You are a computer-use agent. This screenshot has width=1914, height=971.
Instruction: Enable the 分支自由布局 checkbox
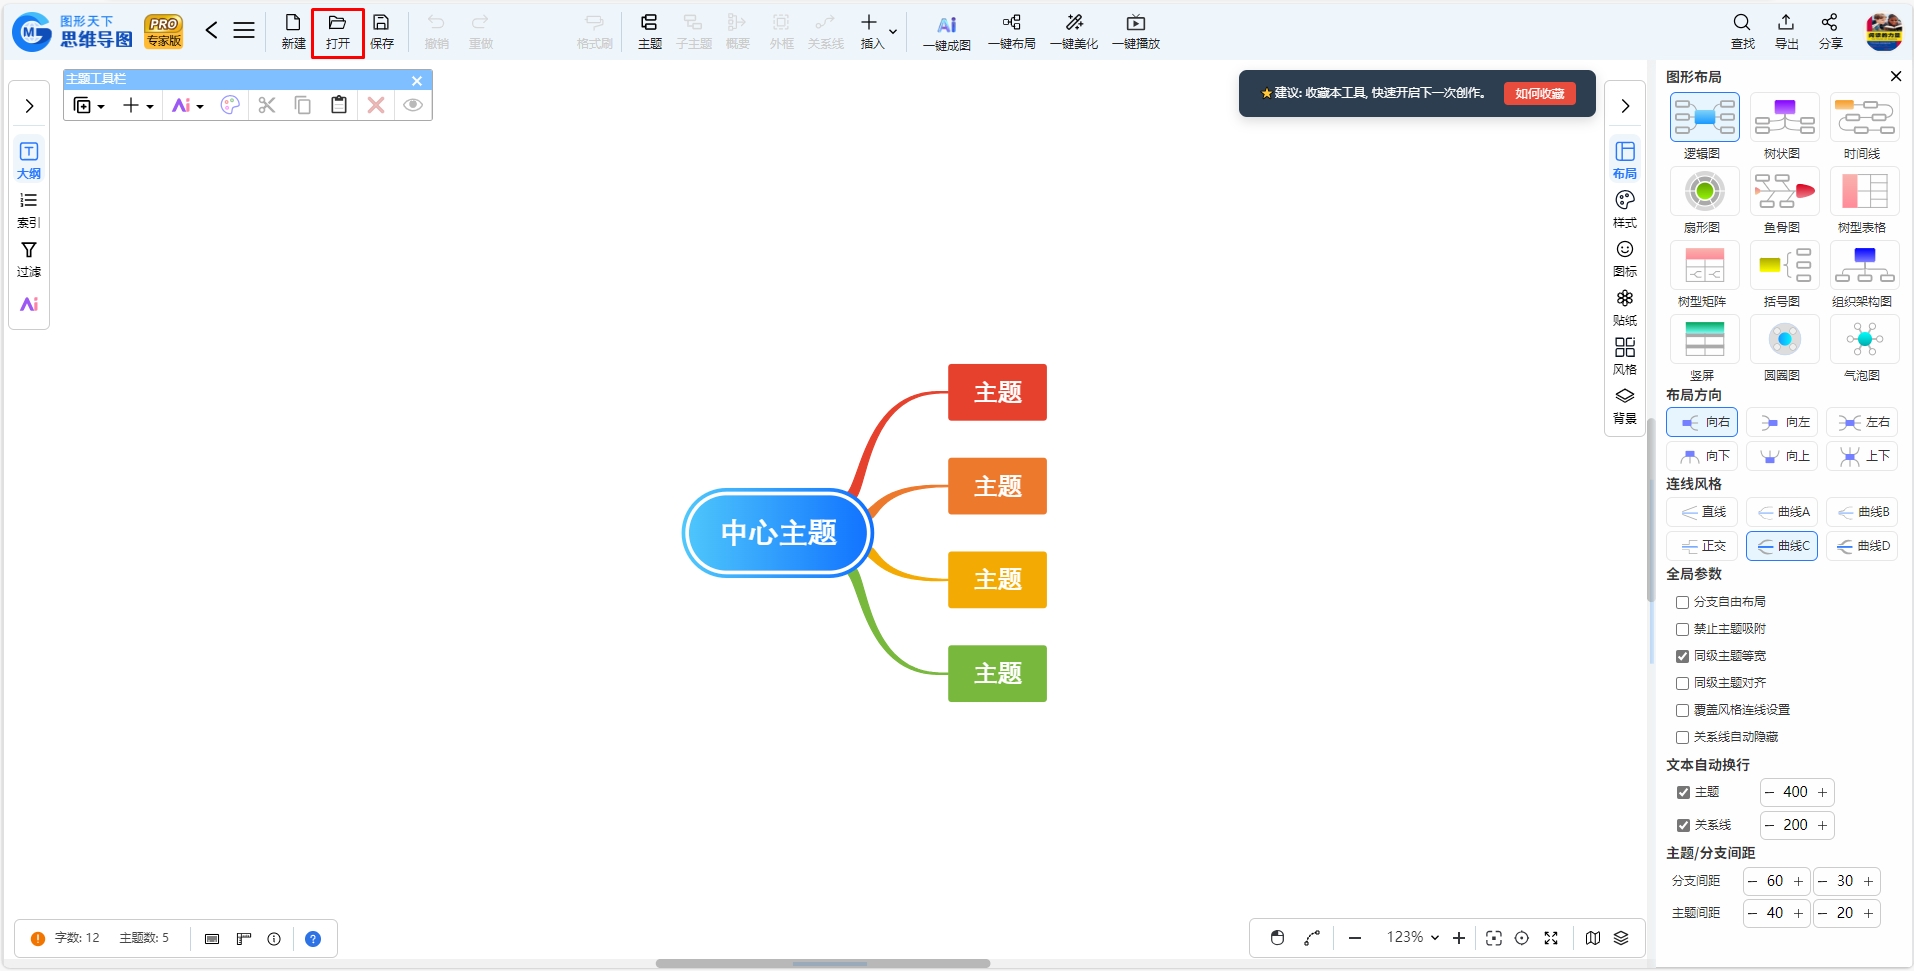coord(1682,602)
